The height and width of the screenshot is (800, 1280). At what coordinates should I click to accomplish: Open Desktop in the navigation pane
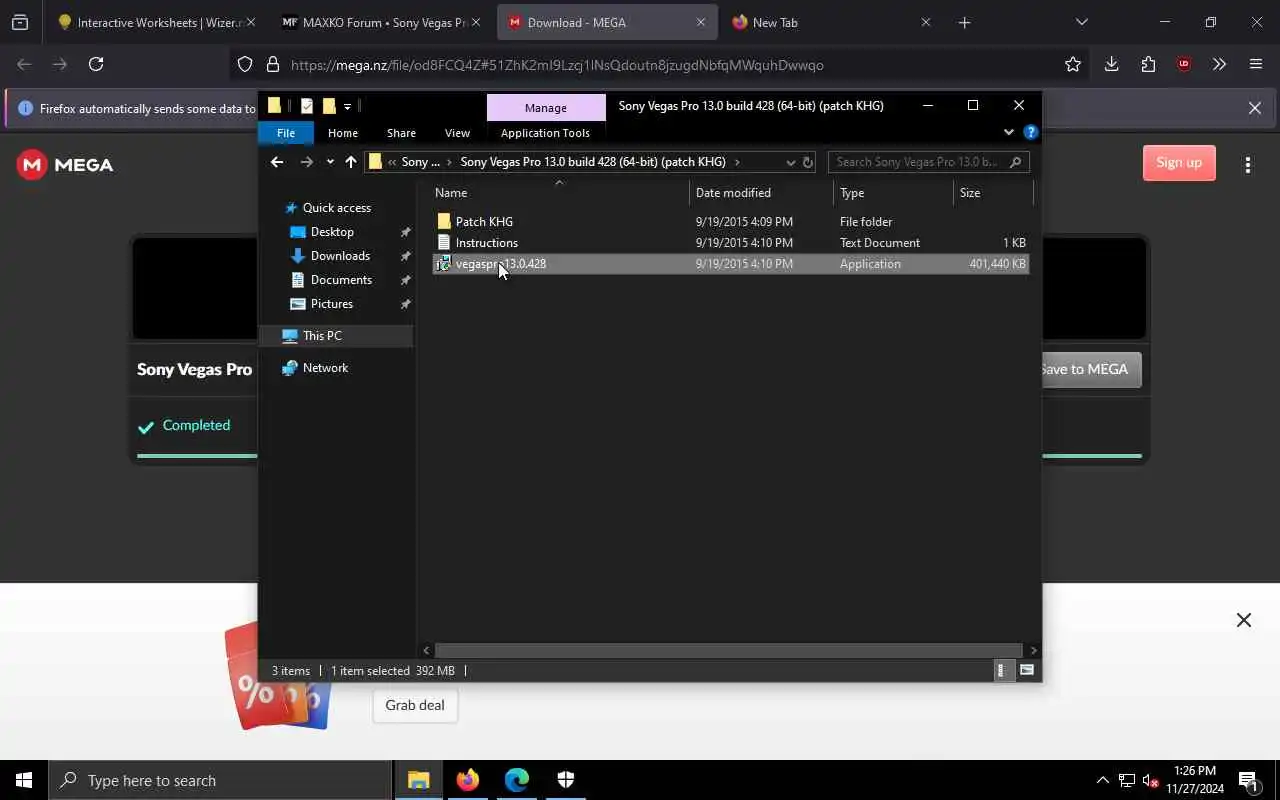(332, 232)
